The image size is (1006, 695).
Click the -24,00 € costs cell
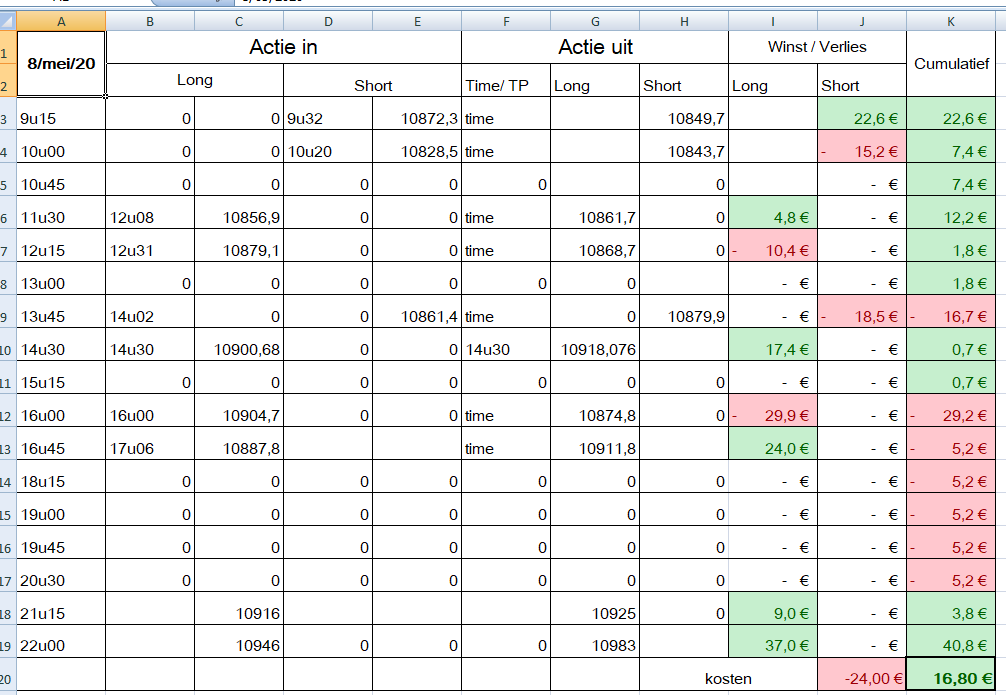click(861, 678)
